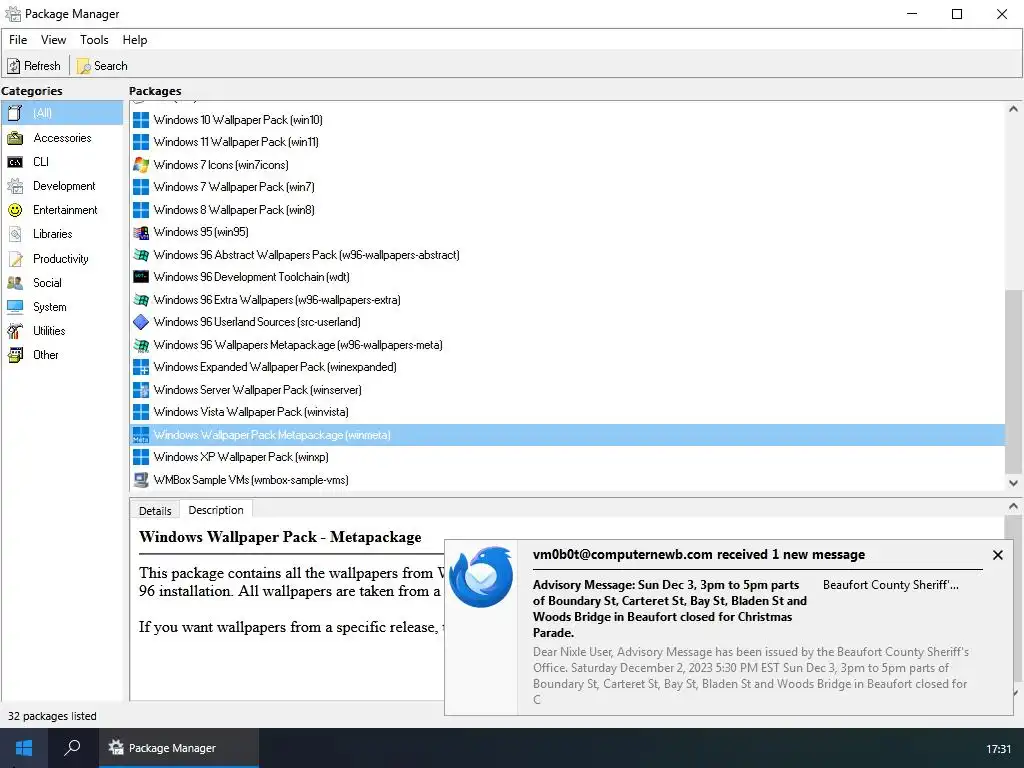Open the Tools menu

[x=94, y=40]
